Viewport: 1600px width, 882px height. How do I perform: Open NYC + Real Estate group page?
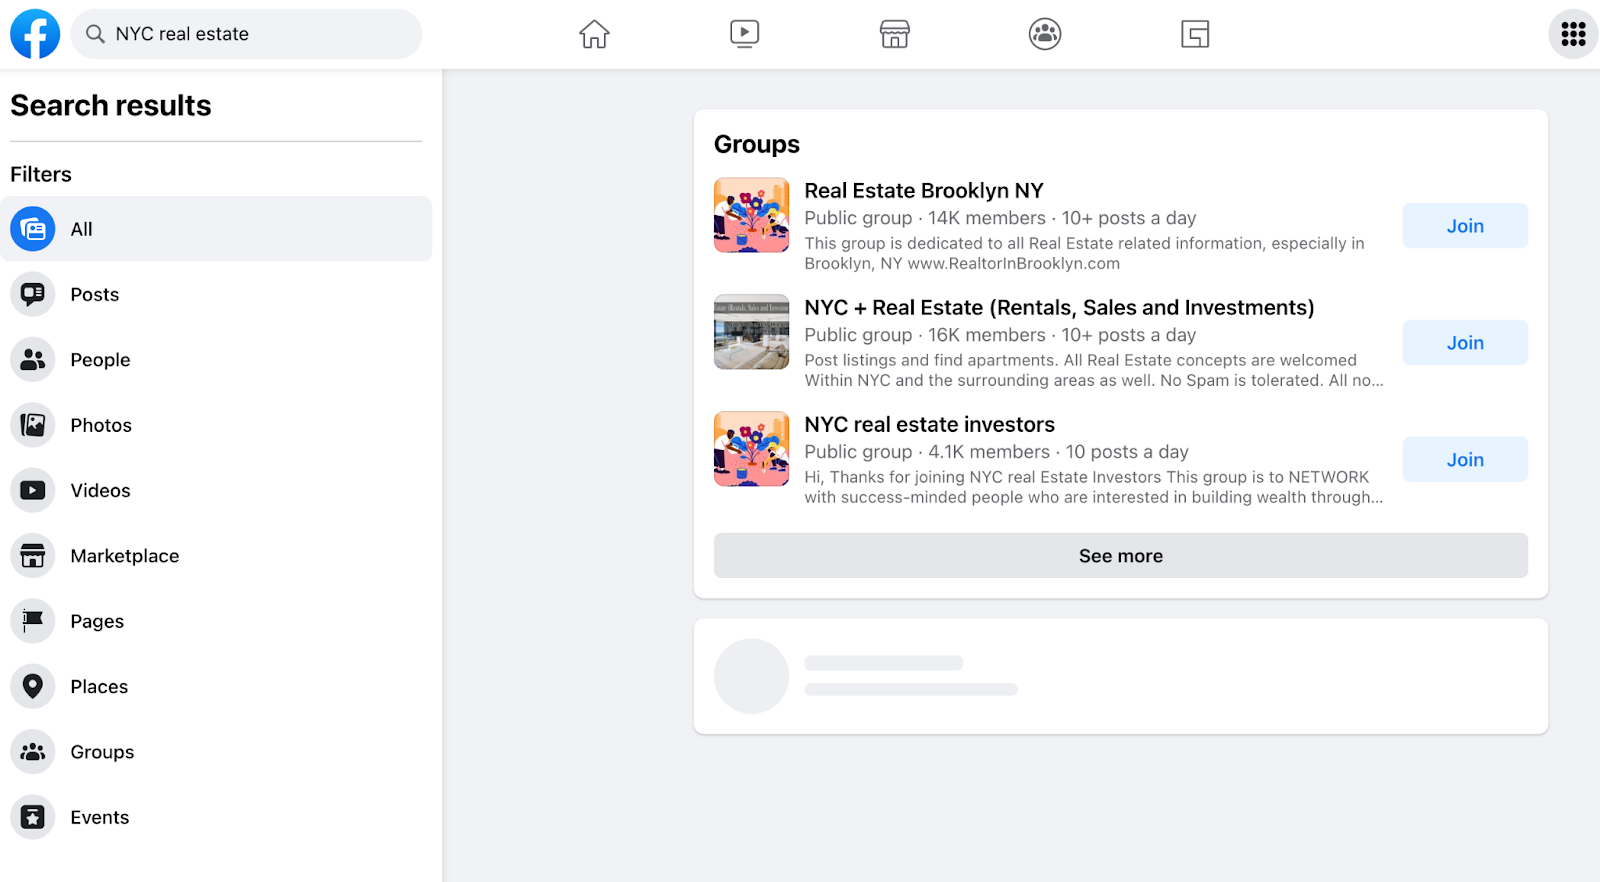1059,307
